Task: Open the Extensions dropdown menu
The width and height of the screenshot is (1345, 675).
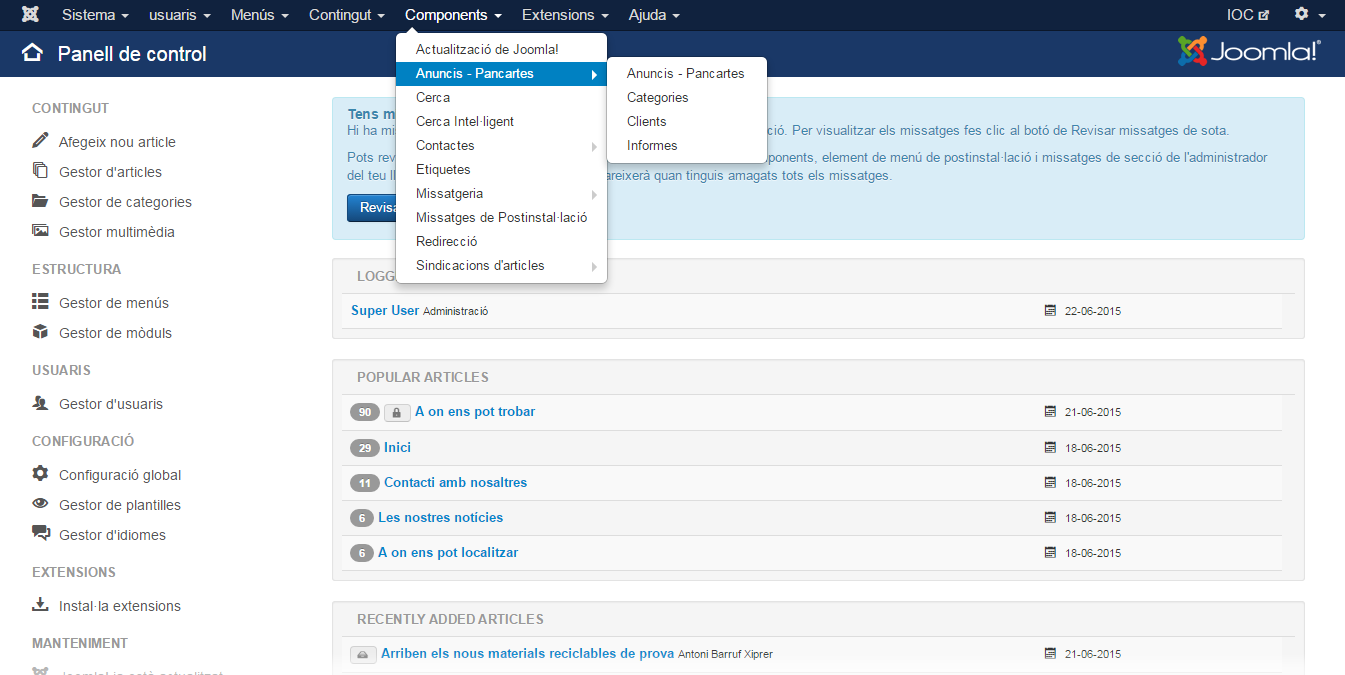Action: (x=564, y=15)
